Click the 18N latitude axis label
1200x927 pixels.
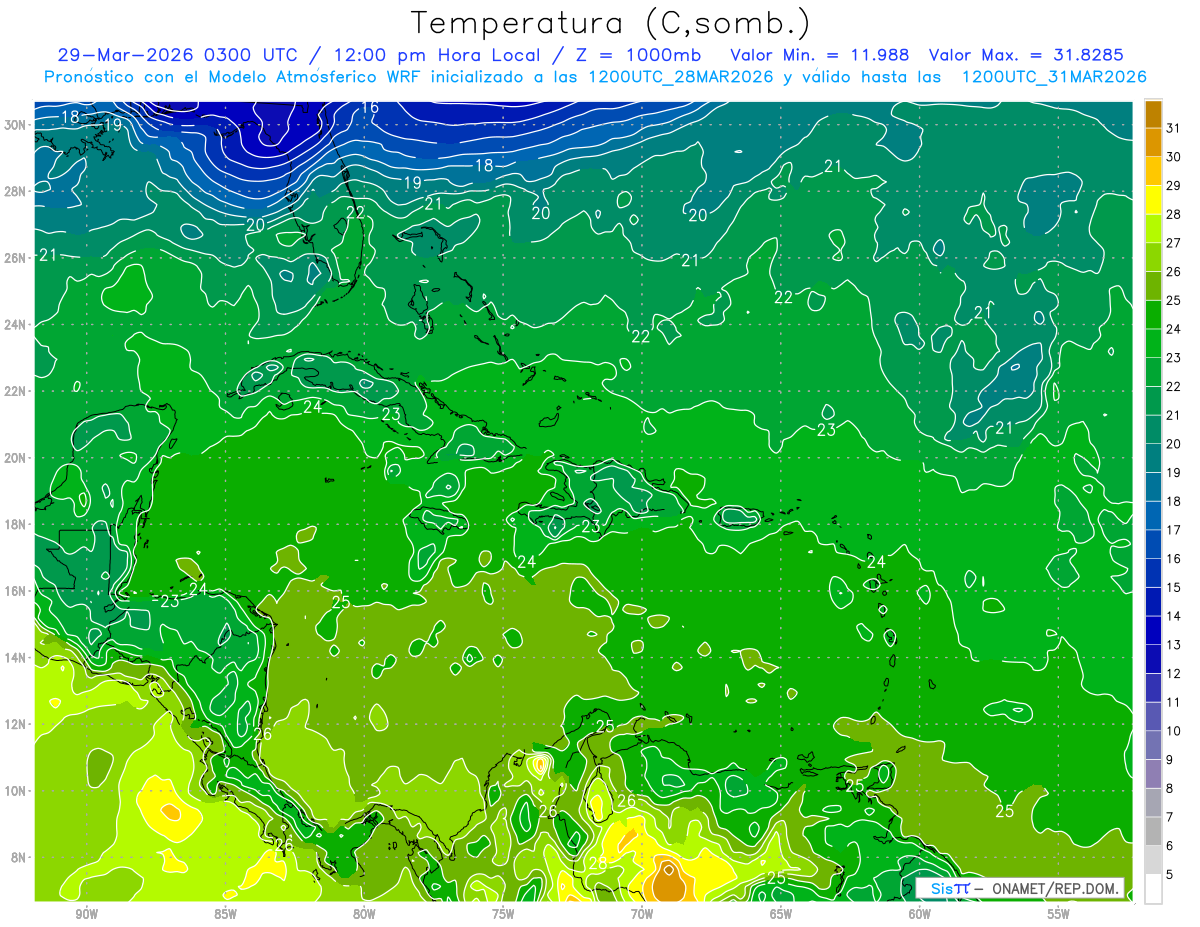[x=16, y=524]
